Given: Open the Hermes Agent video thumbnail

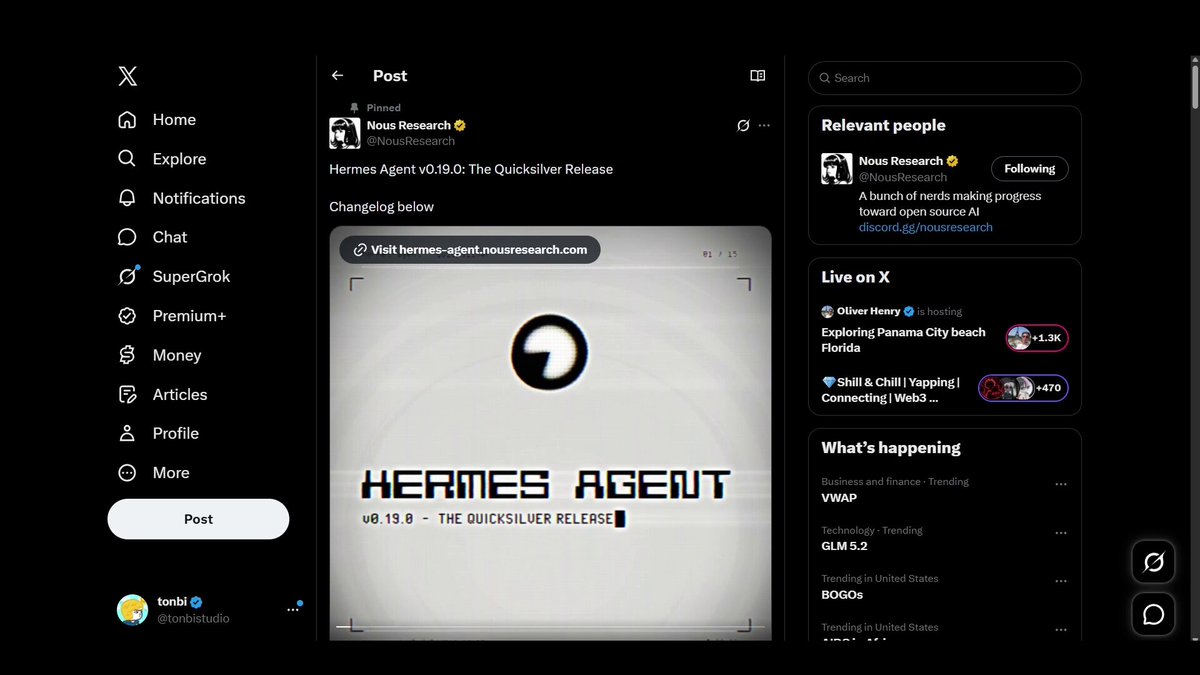Looking at the screenshot, I should 550,433.
